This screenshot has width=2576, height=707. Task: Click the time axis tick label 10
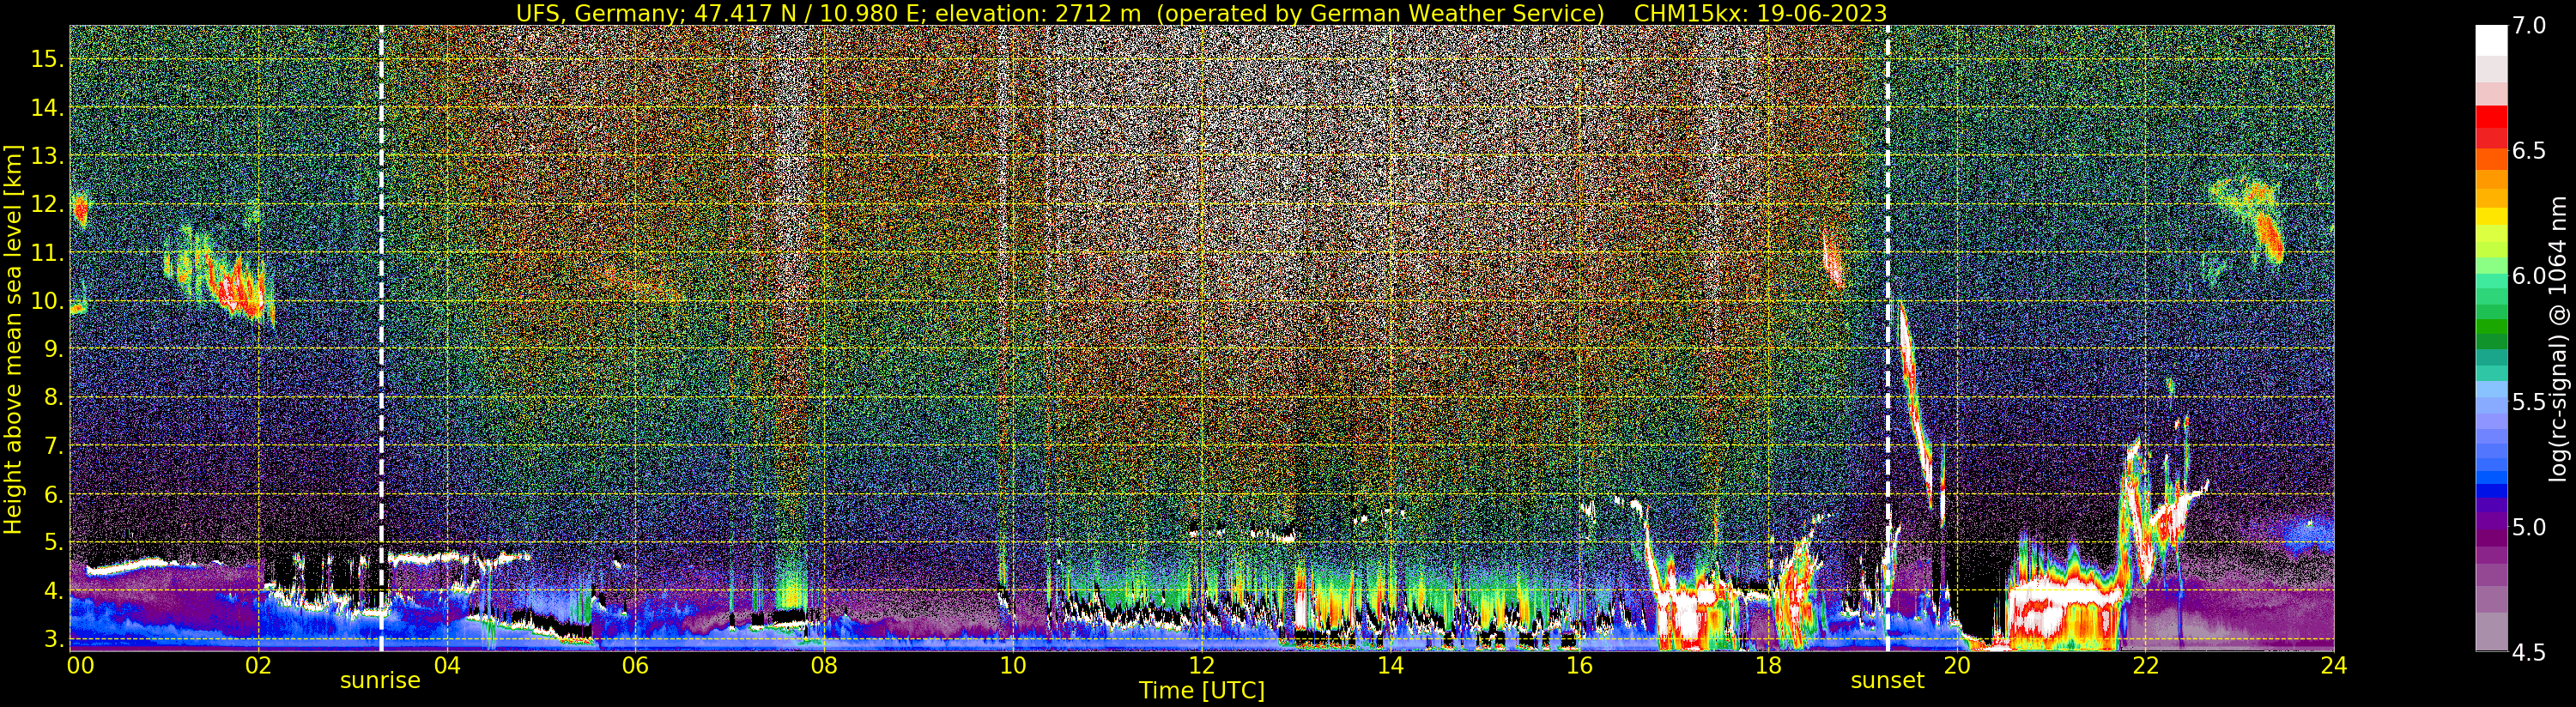pyautogui.click(x=1013, y=666)
